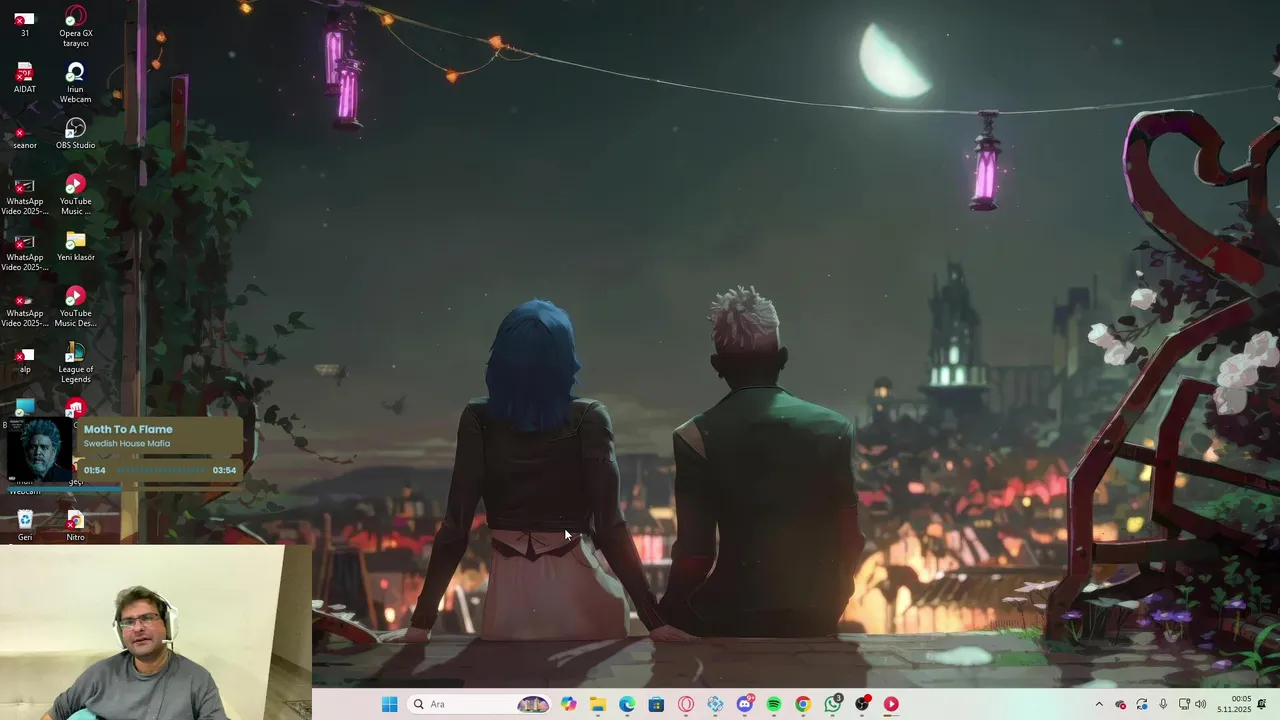Click the search highlight image in search bar
Screen dimensions: 1280x720
[533, 704]
